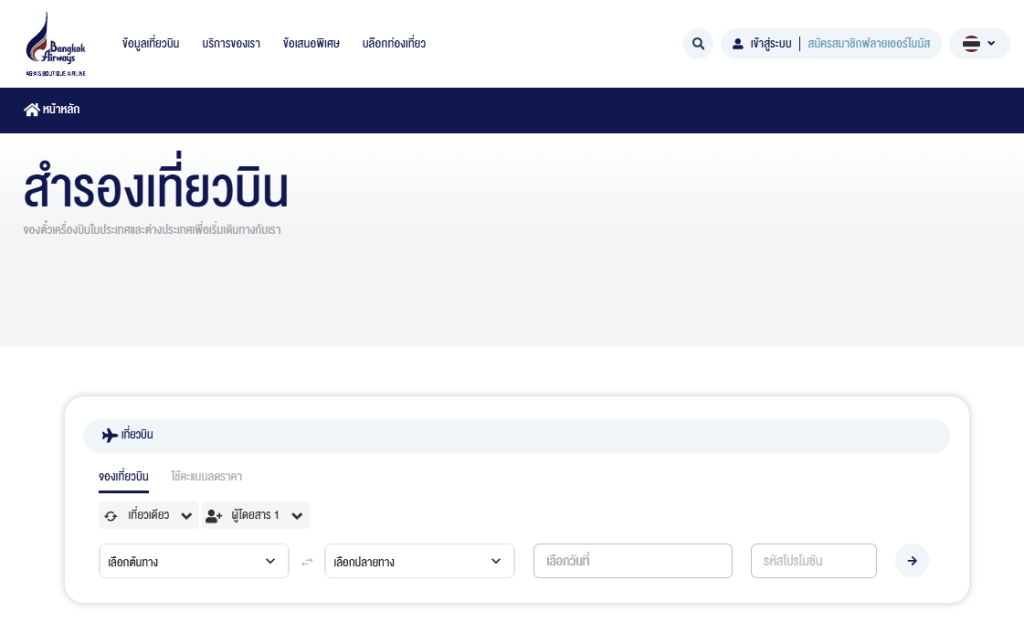
Task: Open the เลือกปลายทาง destination dropdown
Action: (x=419, y=561)
